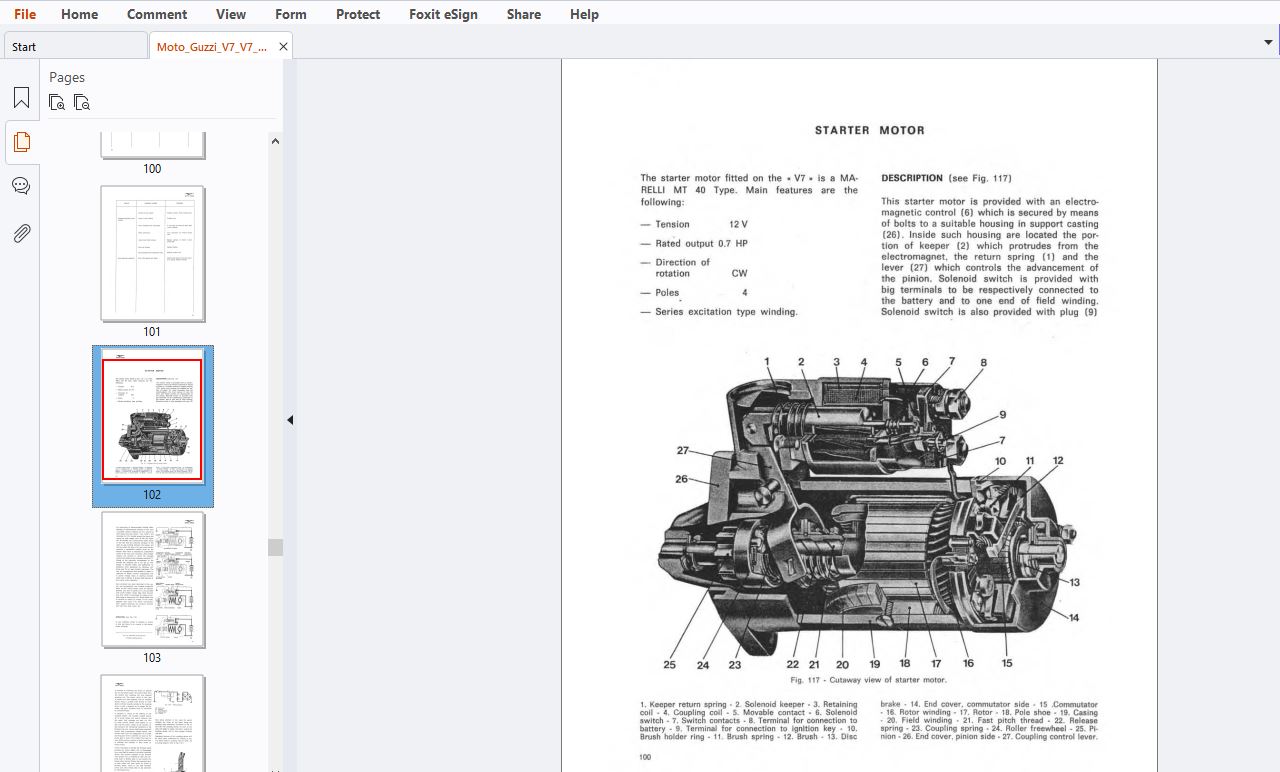Click the thumbnail scroll up arrow

[x=275, y=141]
